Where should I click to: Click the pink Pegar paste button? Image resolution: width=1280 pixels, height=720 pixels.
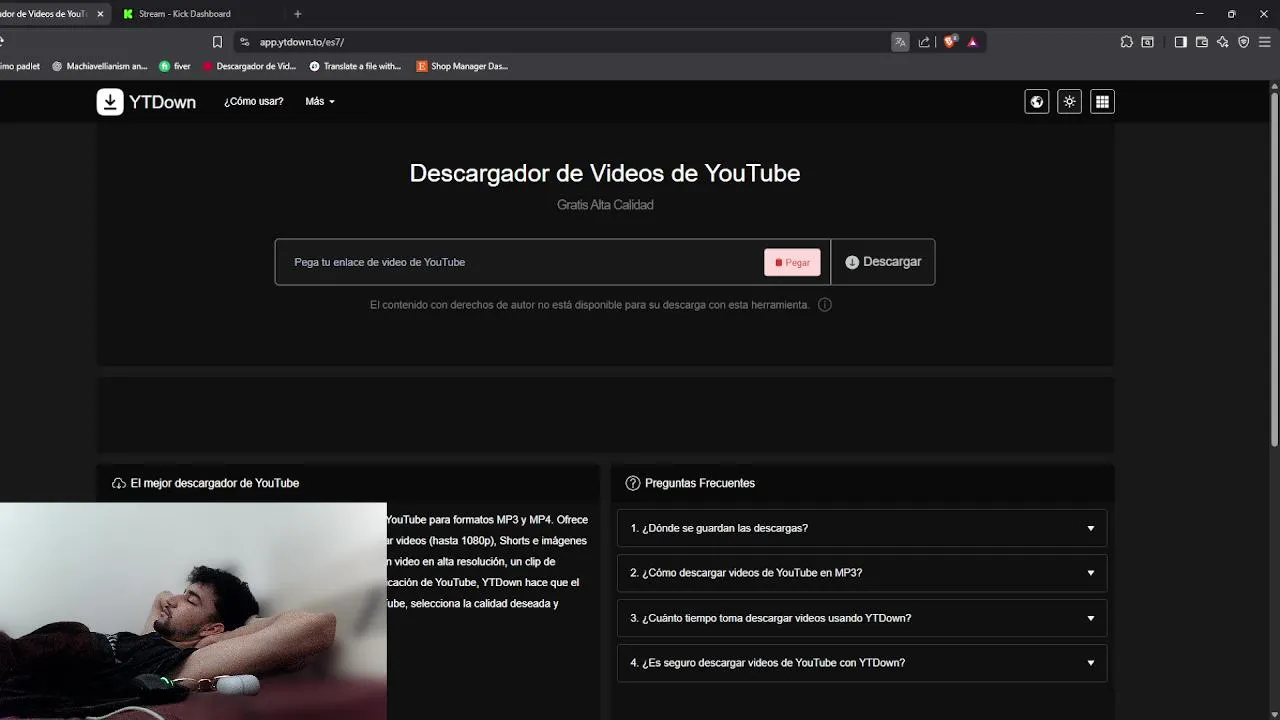click(x=792, y=262)
